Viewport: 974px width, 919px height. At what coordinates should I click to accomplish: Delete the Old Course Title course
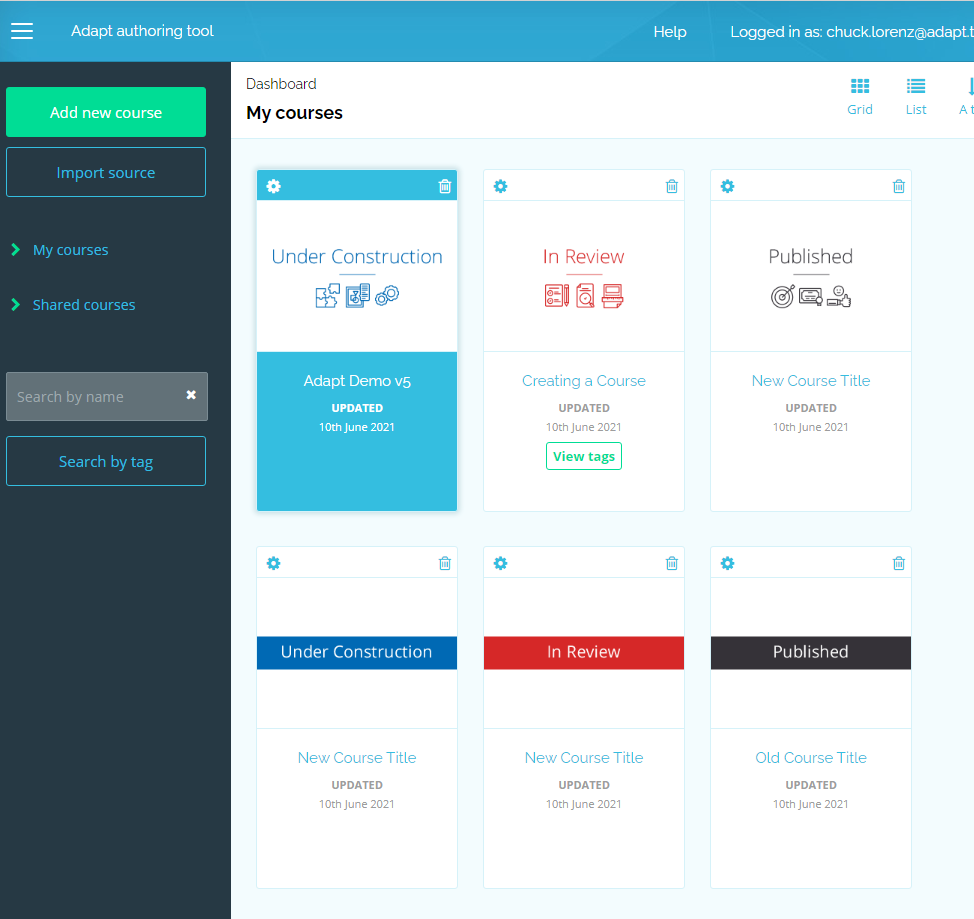point(898,563)
